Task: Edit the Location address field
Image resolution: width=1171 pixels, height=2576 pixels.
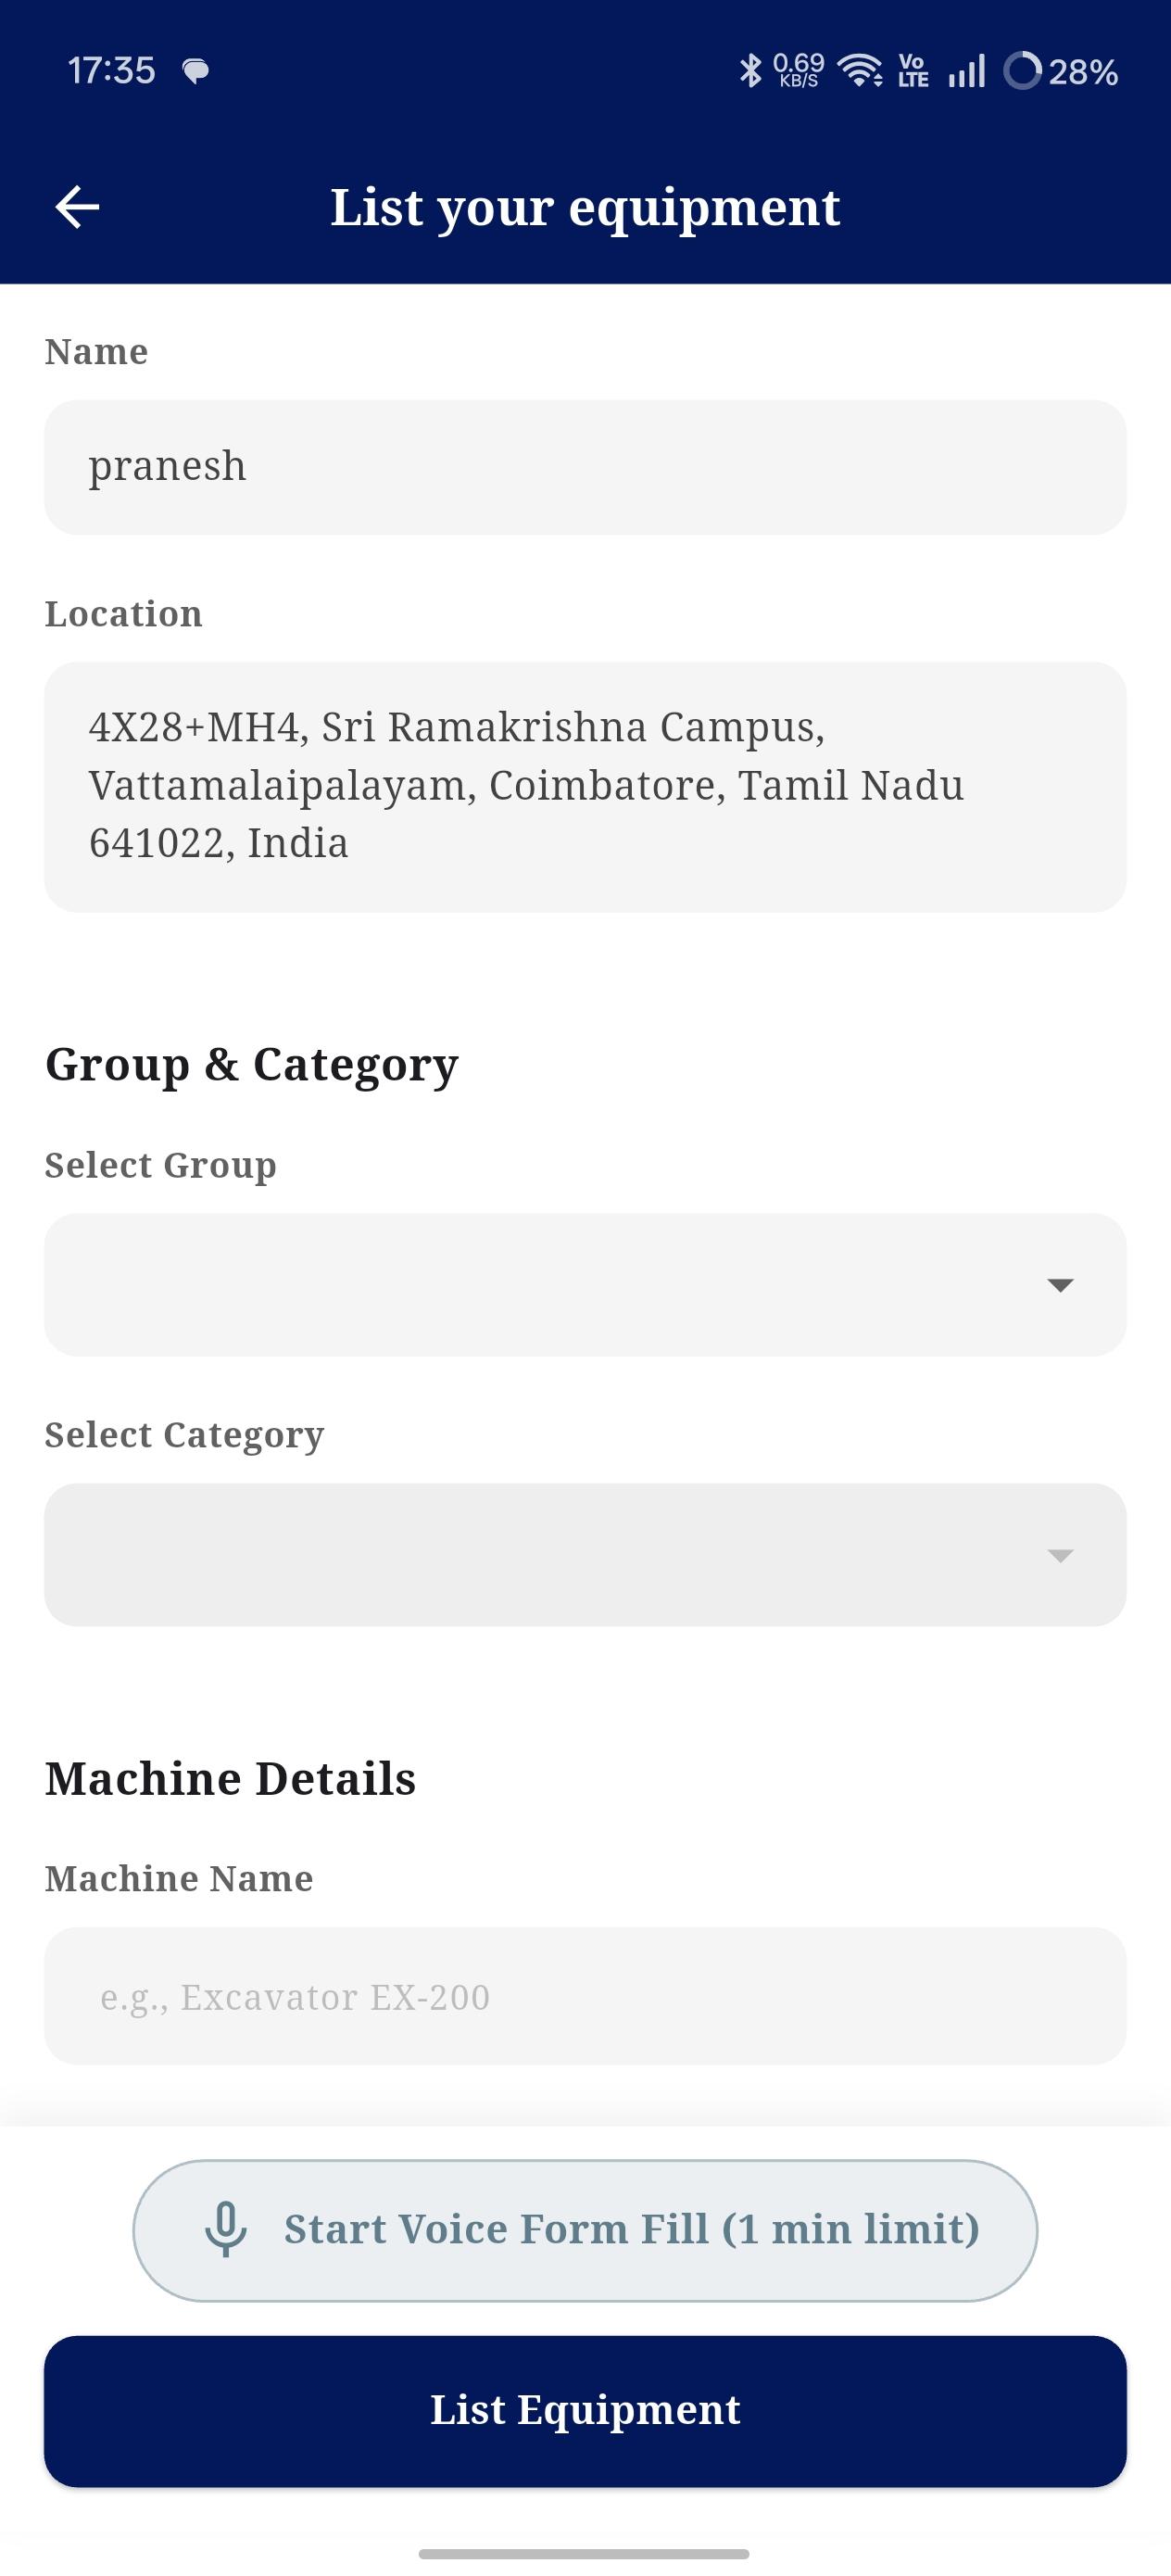Action: [x=585, y=787]
